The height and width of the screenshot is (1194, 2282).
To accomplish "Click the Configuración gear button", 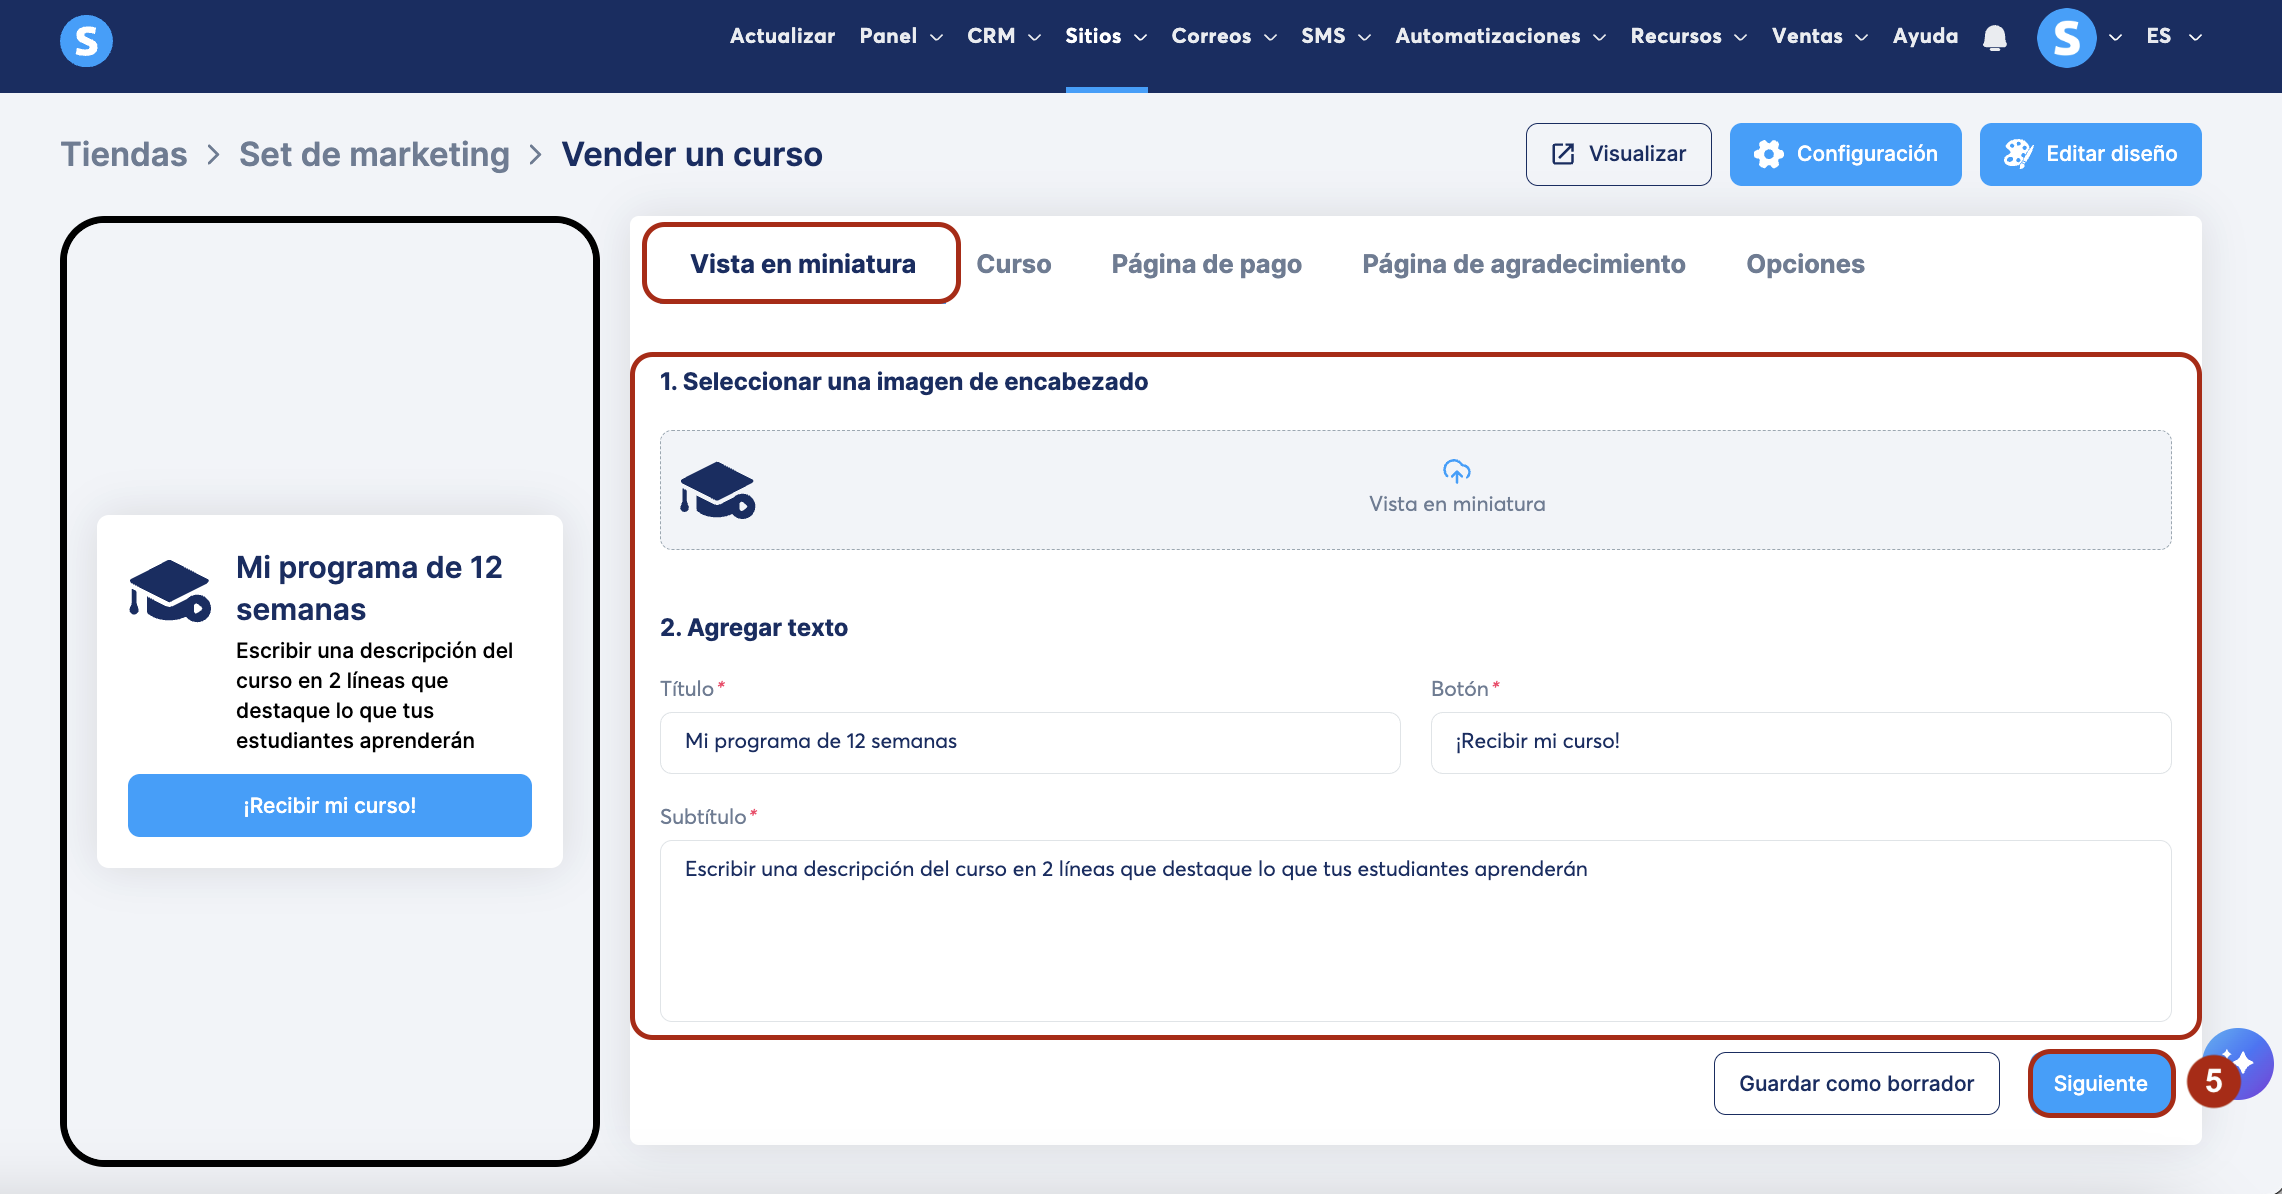I will [x=1845, y=154].
